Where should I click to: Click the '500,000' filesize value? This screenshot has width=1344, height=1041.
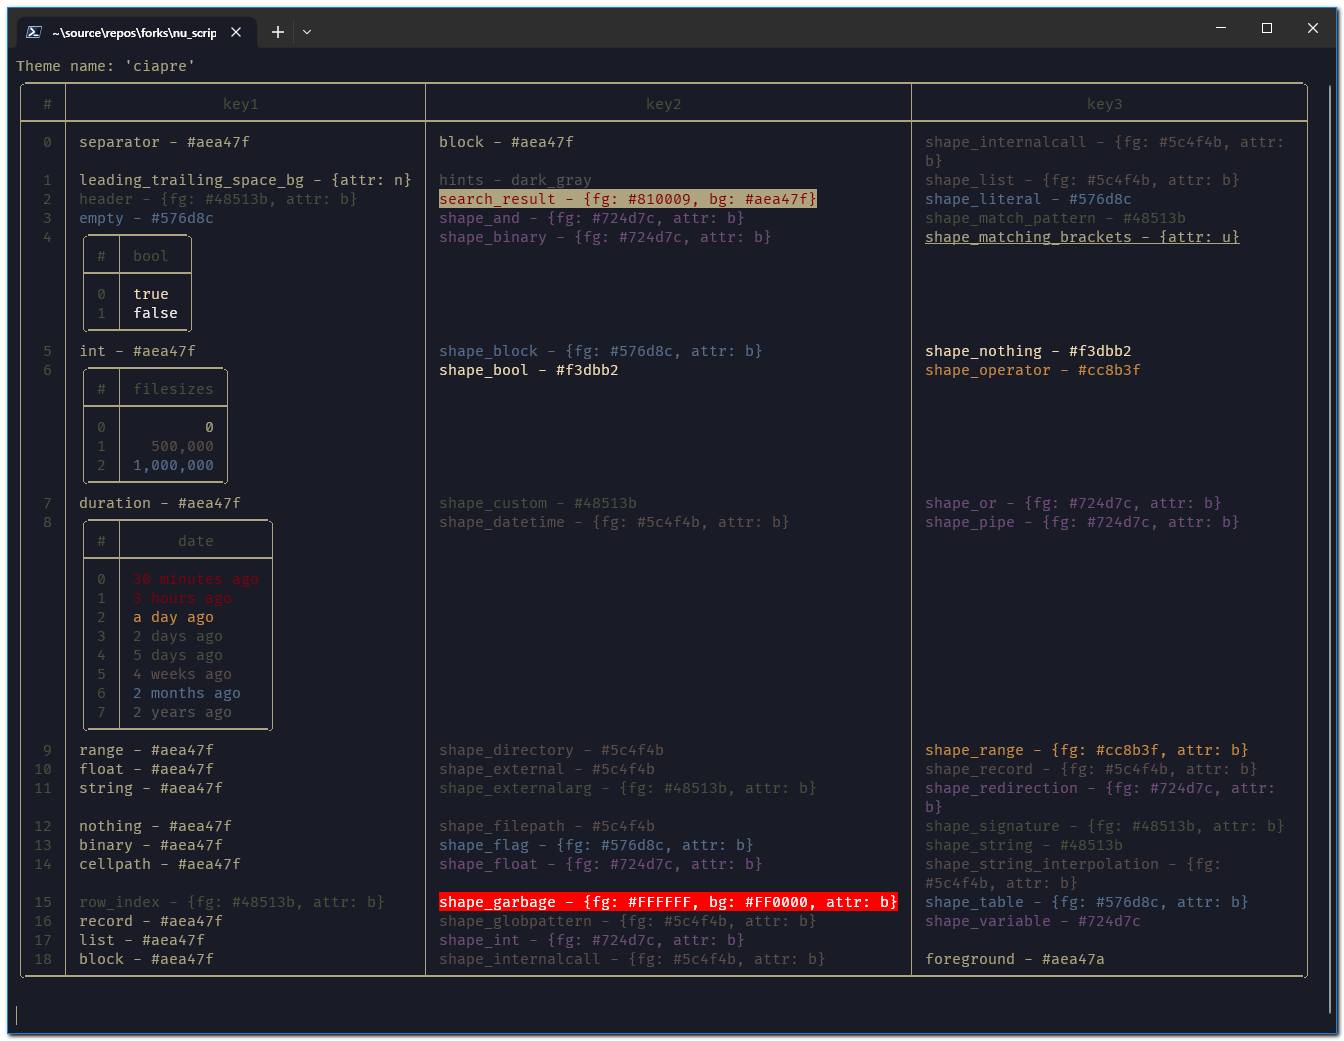(182, 446)
